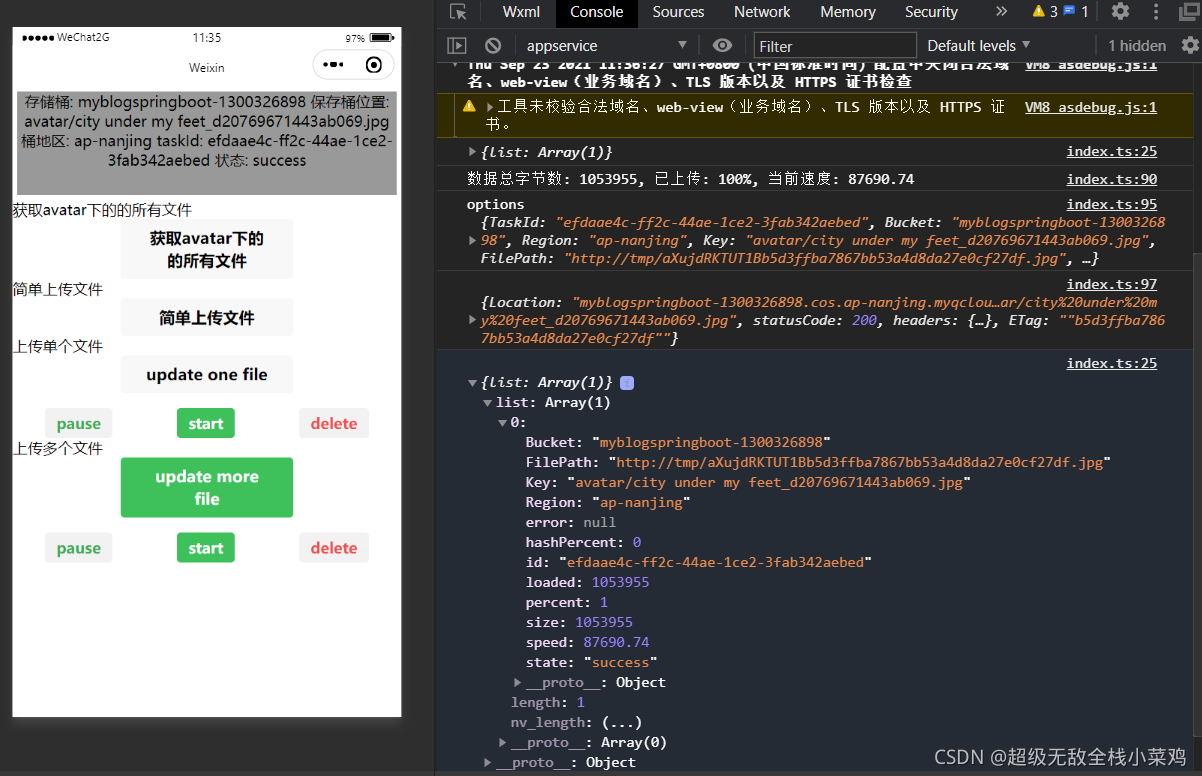Click the id: "efdaae4c-ff2c-44ae-1ce2-3fab342aebed" property

(698, 562)
